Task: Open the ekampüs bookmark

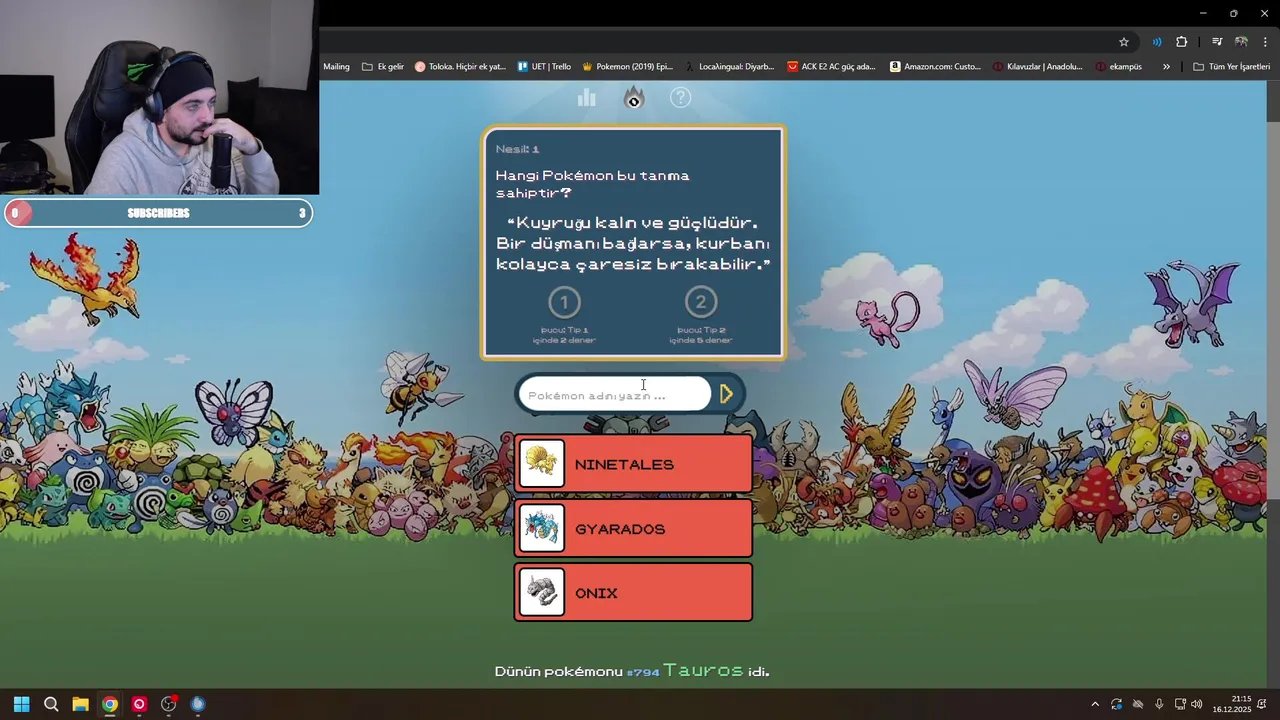Action: (1119, 67)
